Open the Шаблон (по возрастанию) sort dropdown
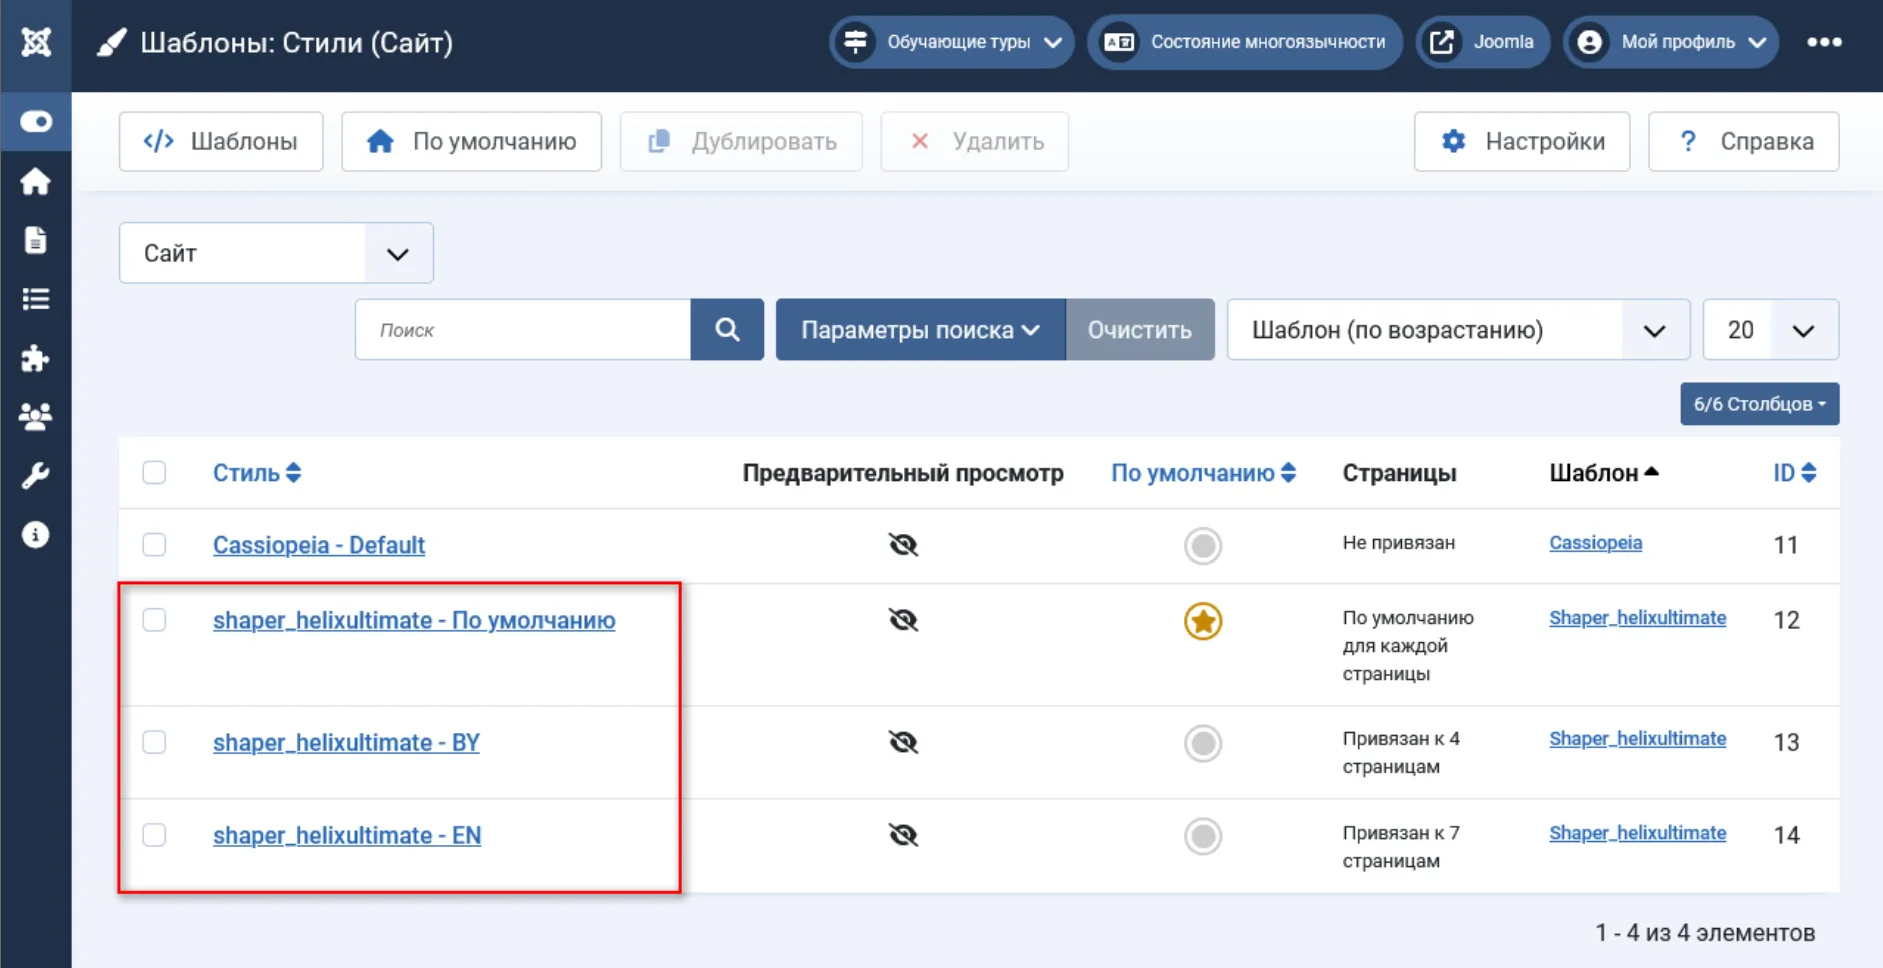Screen dimensions: 1883x968 [x=1457, y=330]
